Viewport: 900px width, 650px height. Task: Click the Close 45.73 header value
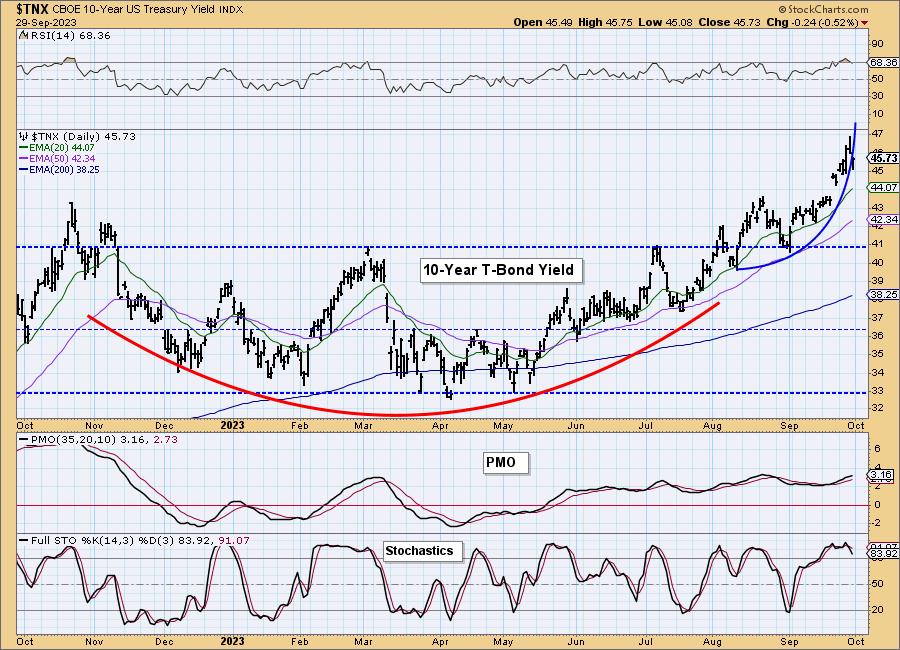pyautogui.click(x=729, y=22)
